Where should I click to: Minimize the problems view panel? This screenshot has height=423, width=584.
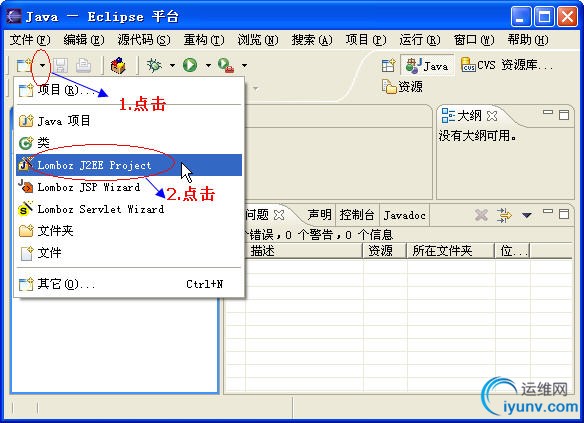click(x=548, y=211)
